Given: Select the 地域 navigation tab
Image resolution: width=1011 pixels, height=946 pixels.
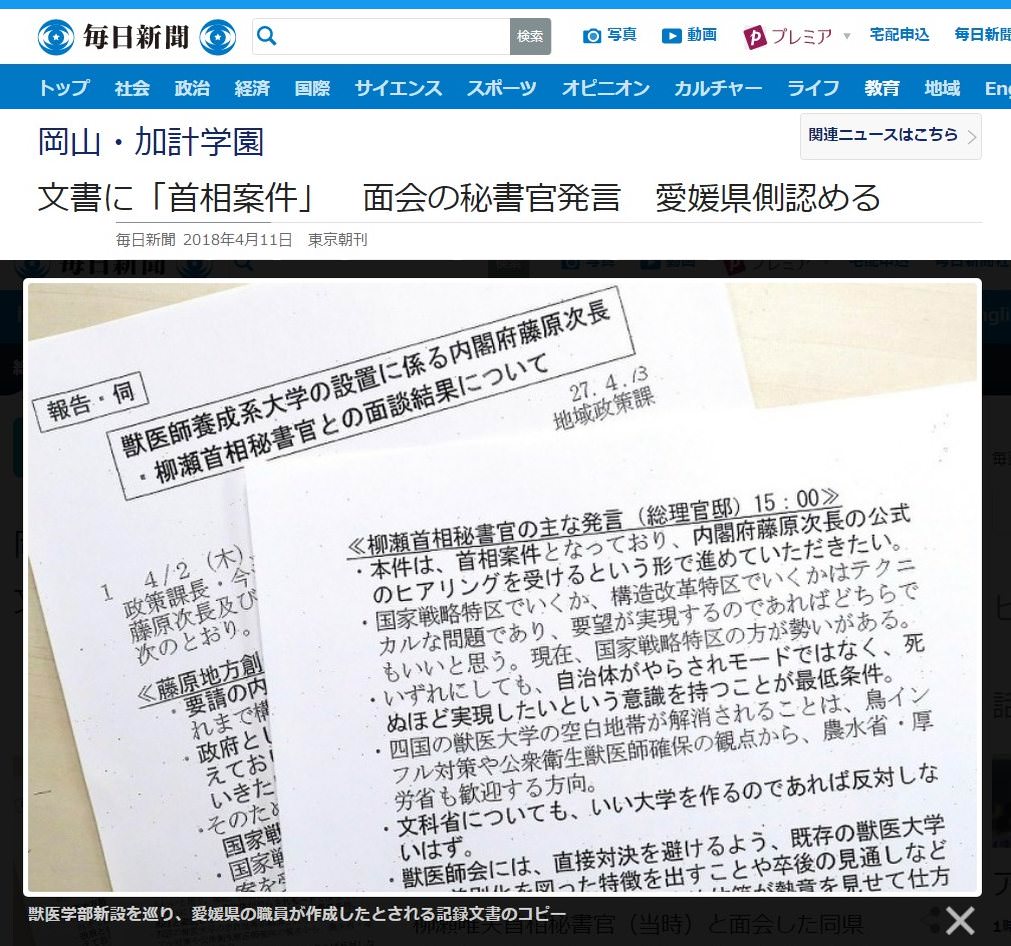Looking at the screenshot, I should tap(942, 88).
